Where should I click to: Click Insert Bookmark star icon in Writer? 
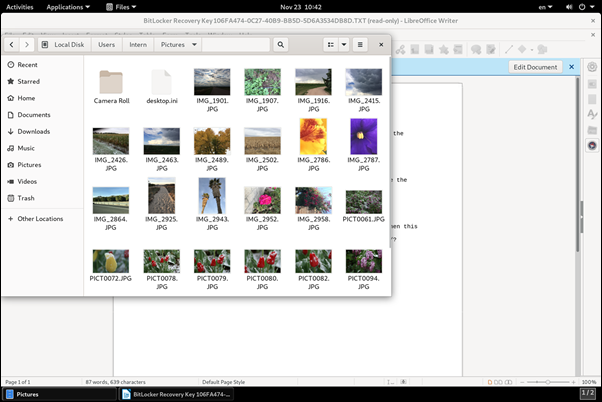pos(444,50)
